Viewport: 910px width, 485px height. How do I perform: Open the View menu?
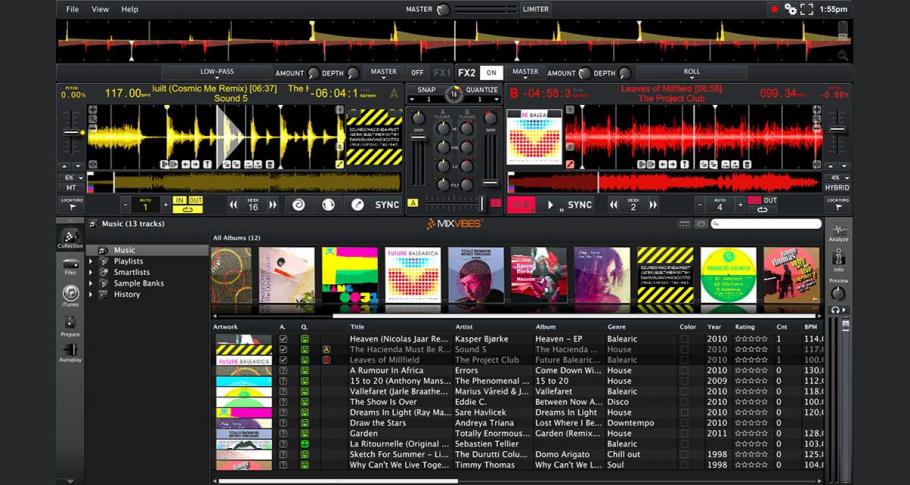[100, 9]
